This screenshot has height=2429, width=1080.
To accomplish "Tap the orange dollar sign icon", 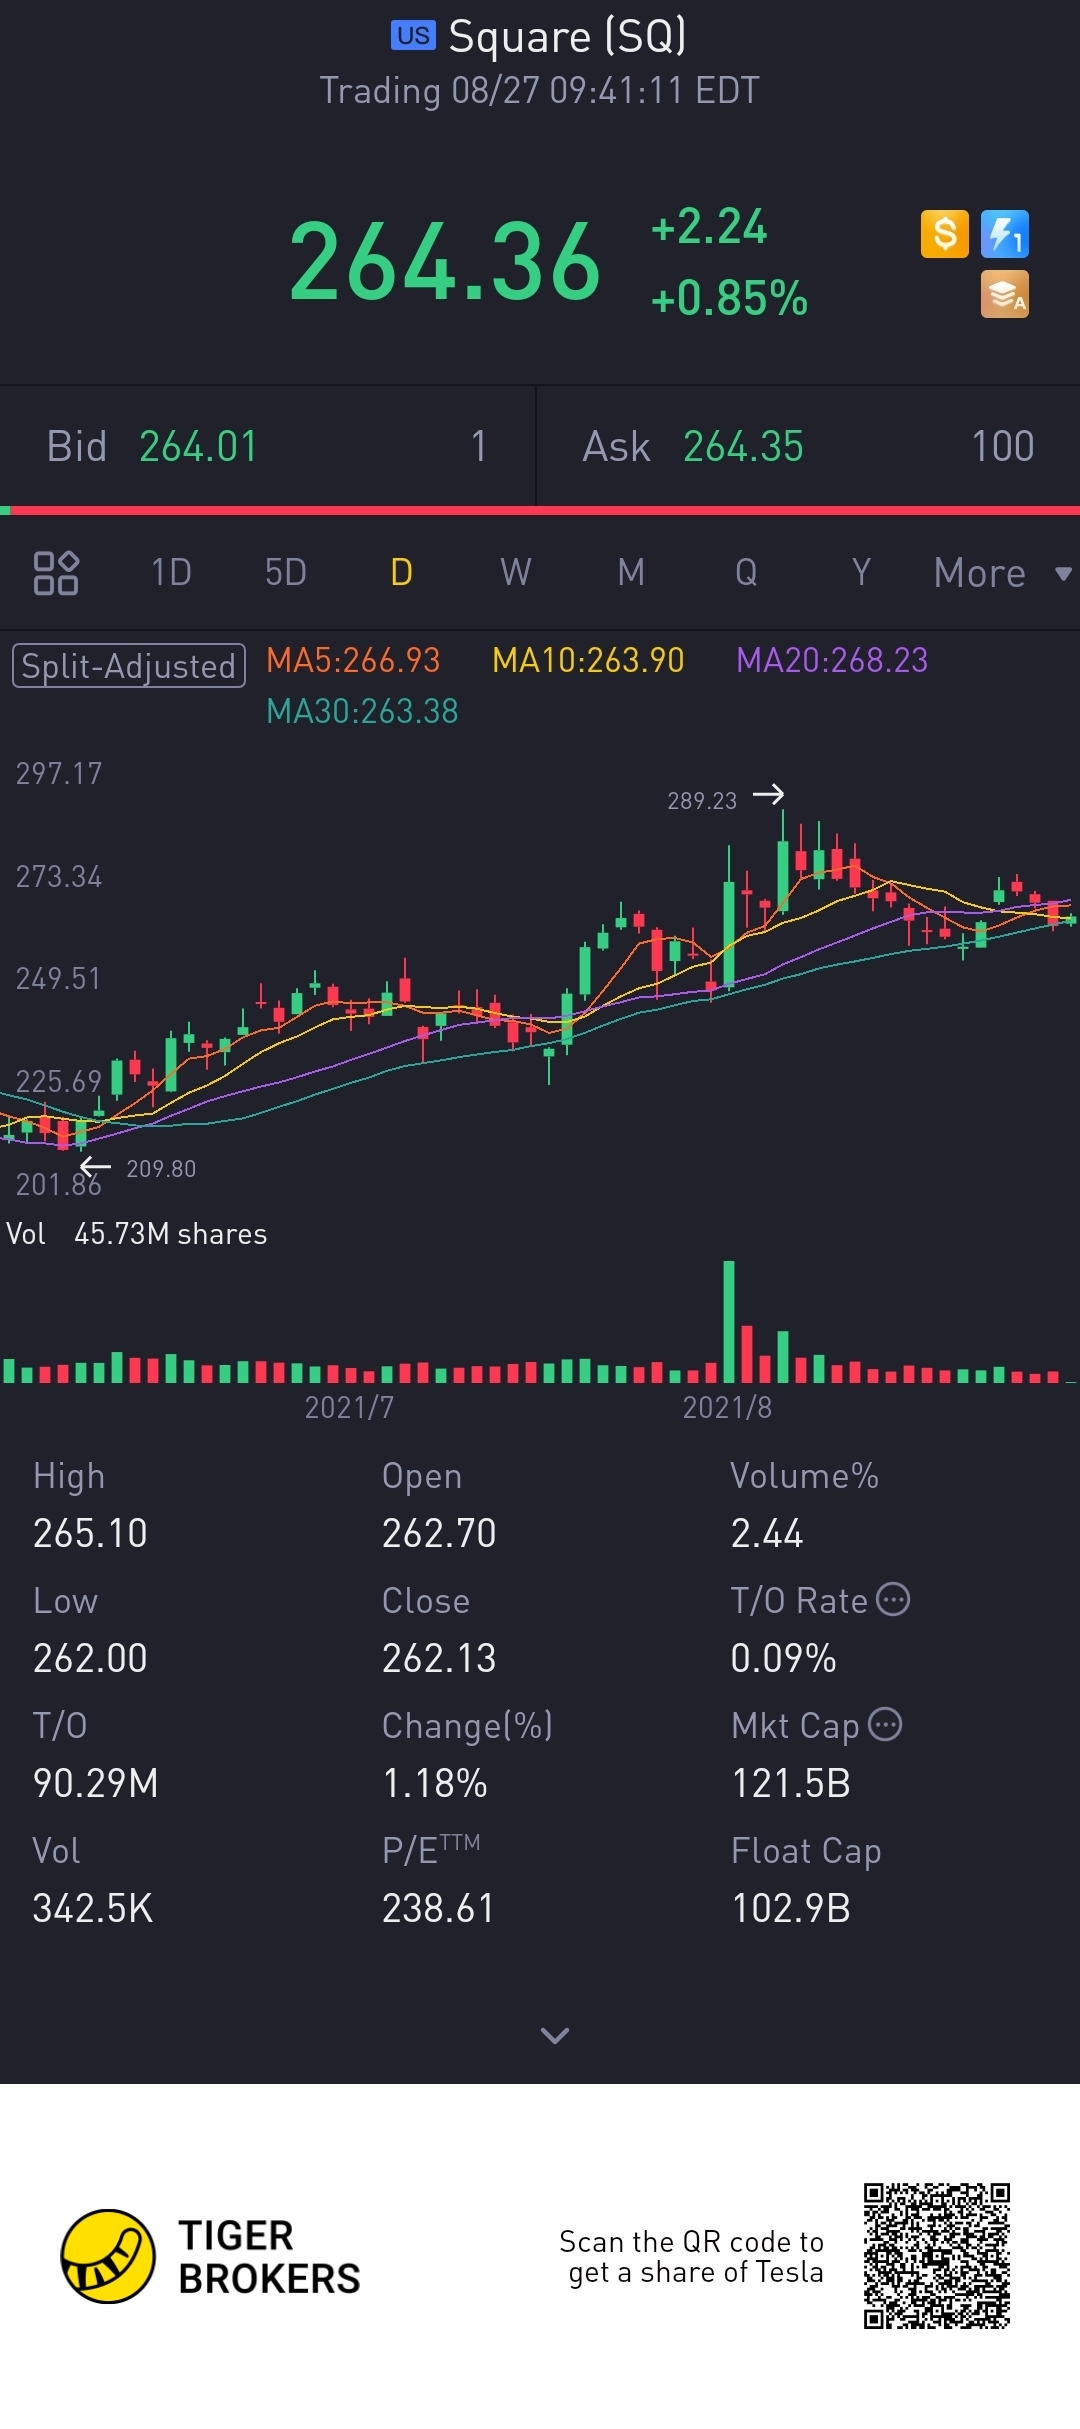I will click(944, 235).
